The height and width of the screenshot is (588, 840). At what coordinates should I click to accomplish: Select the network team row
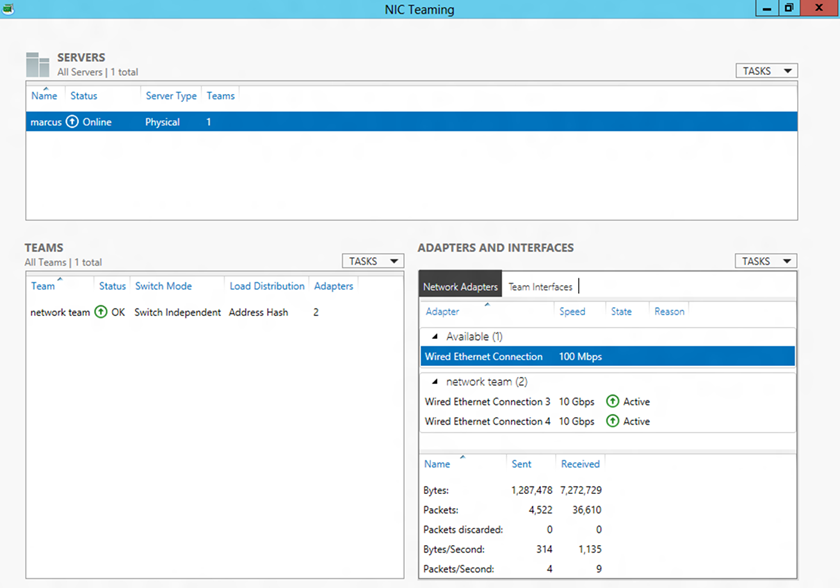pos(60,312)
